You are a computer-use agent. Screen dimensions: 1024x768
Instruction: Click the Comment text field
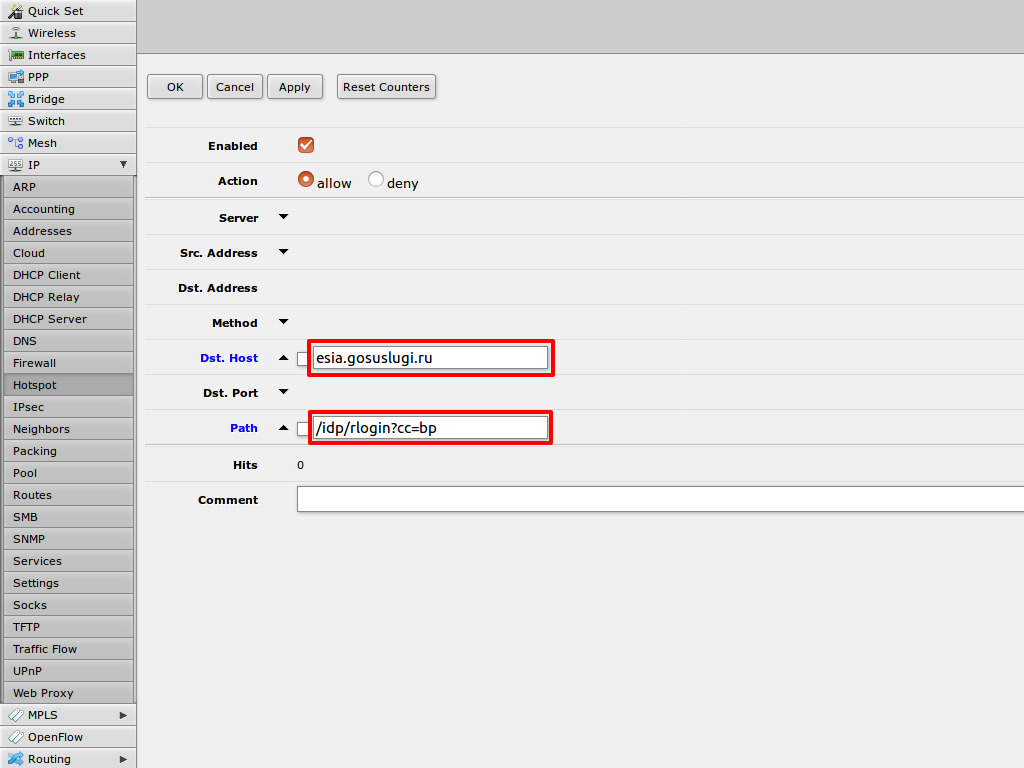tap(660, 499)
